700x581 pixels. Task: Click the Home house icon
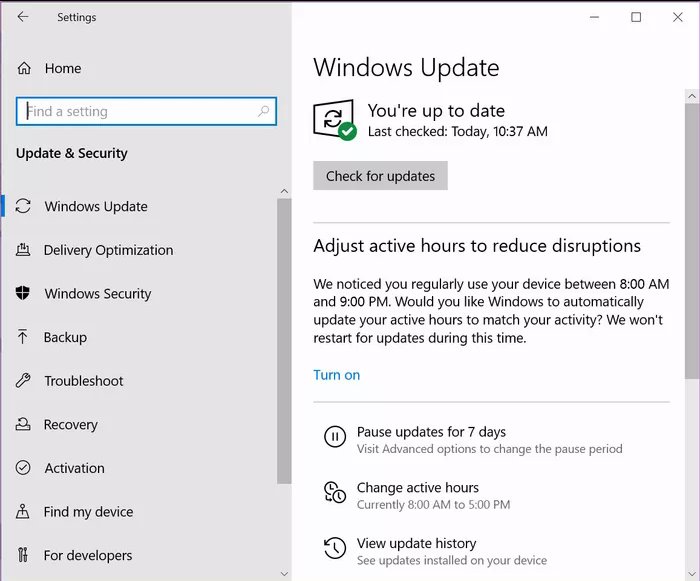24,68
